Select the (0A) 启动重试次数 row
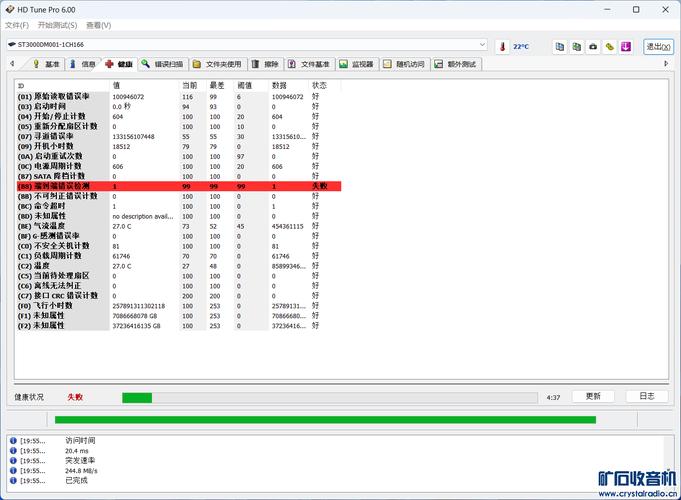This screenshot has height=500, width=681. tap(179, 156)
